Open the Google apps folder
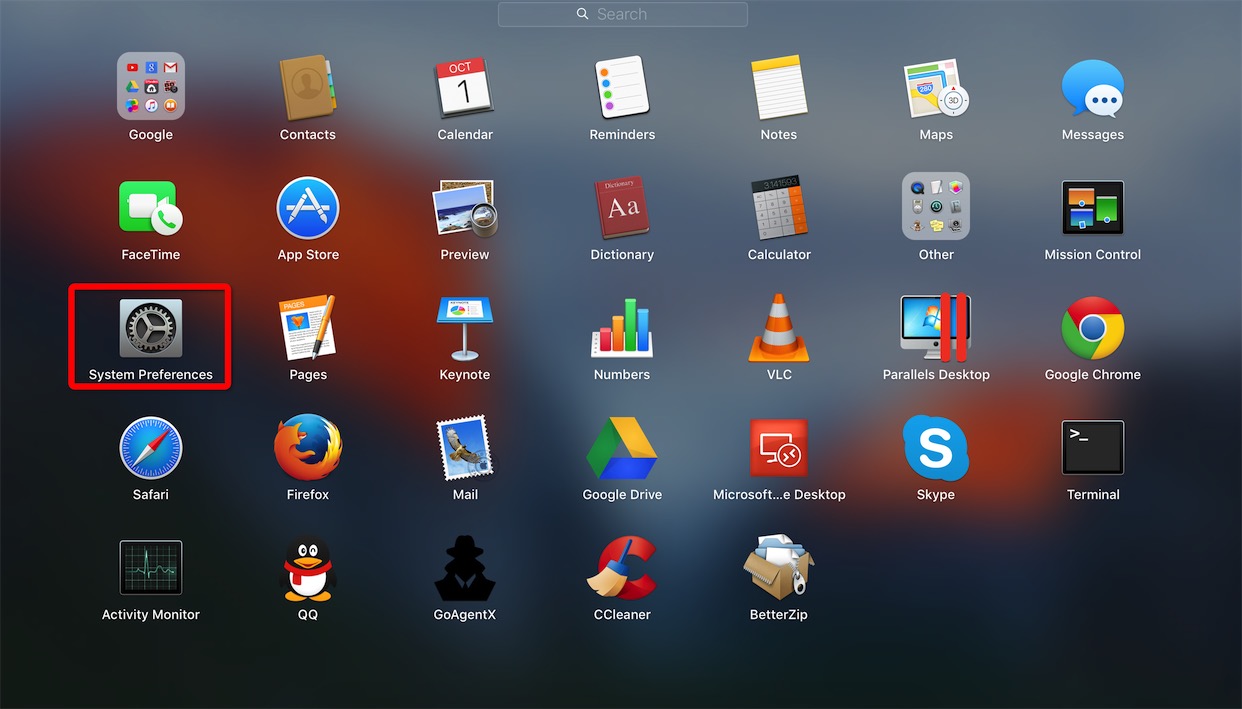Viewport: 1242px width, 709px height. coord(151,86)
